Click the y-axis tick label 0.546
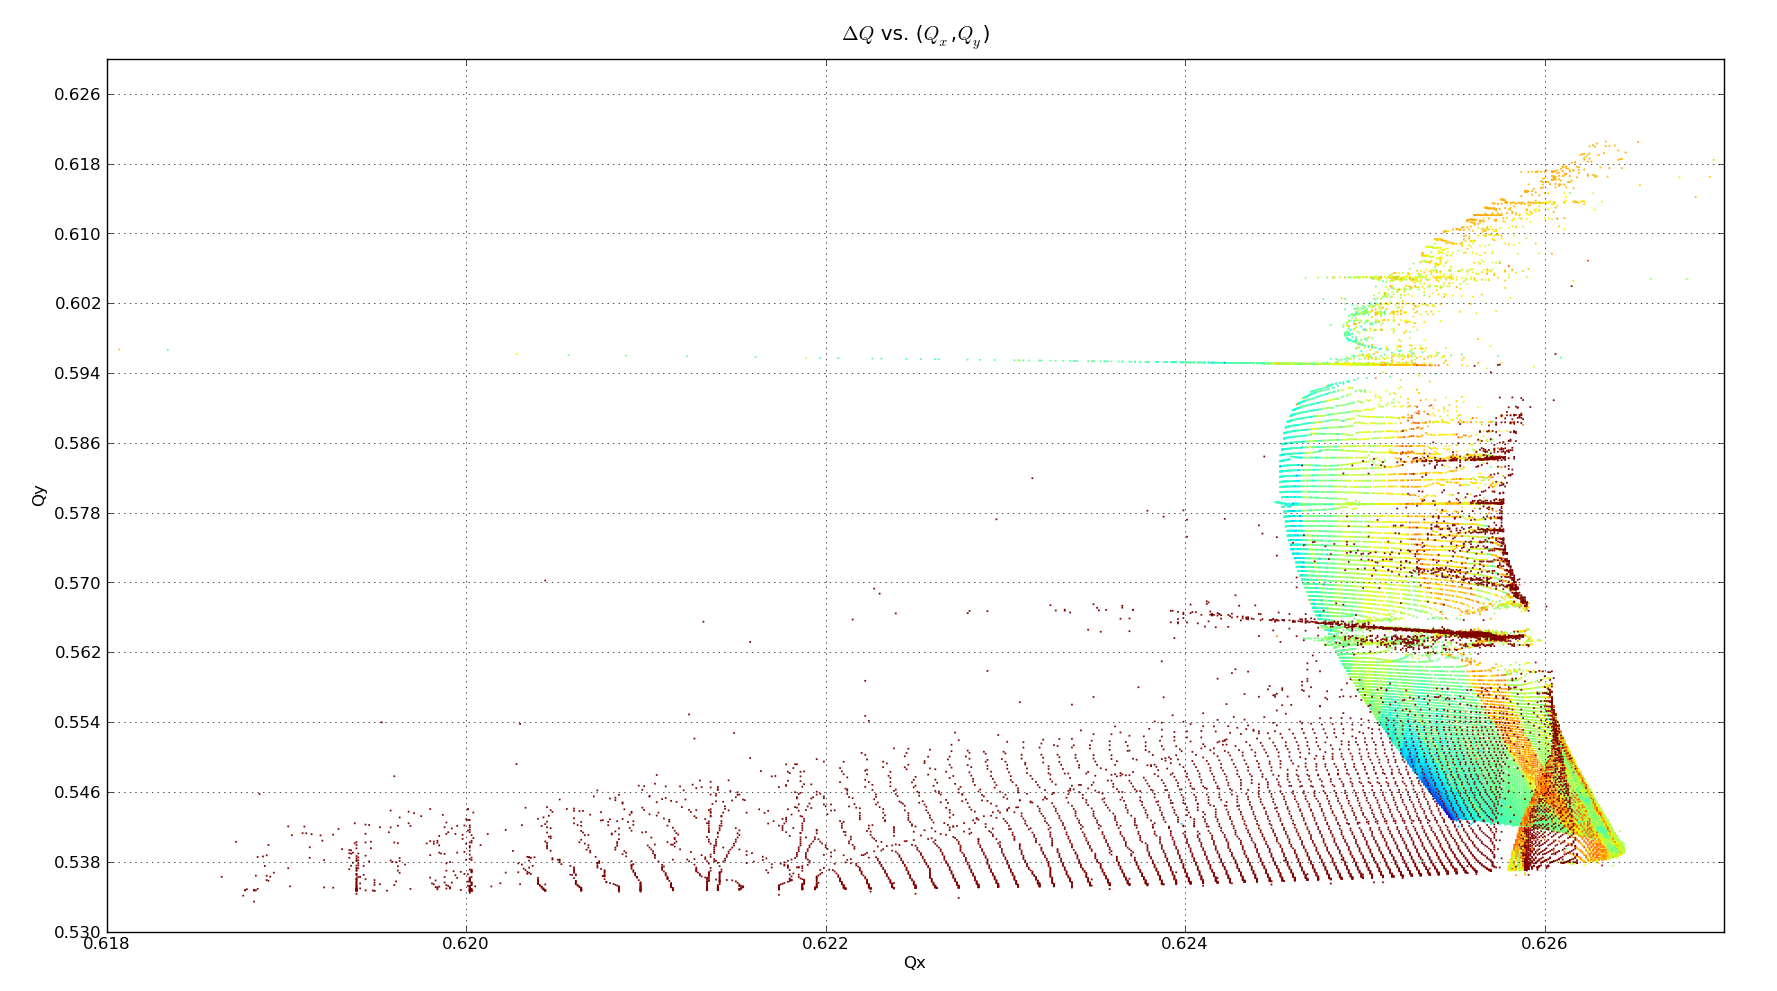The image size is (1777, 991). coord(77,793)
